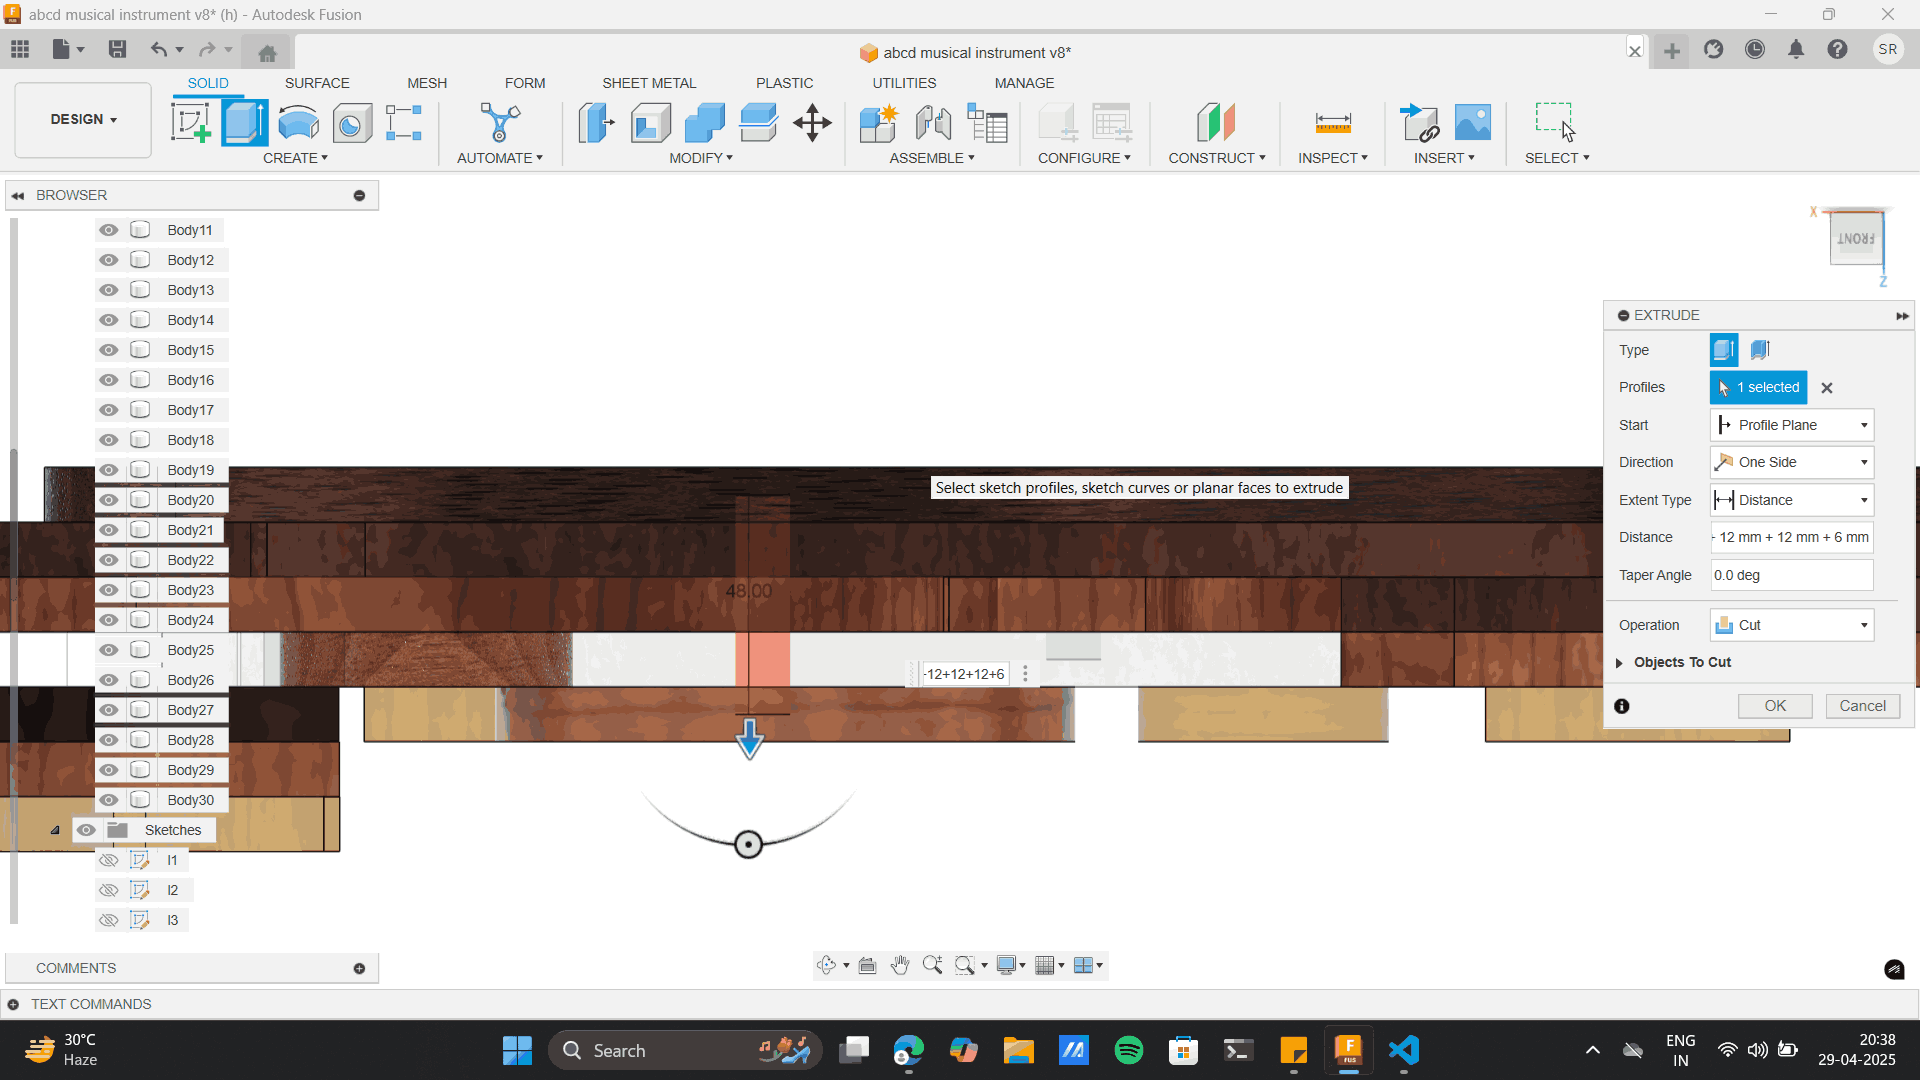This screenshot has width=1920, height=1080.
Task: Open Change Parameters table icon
Action: click(987, 123)
